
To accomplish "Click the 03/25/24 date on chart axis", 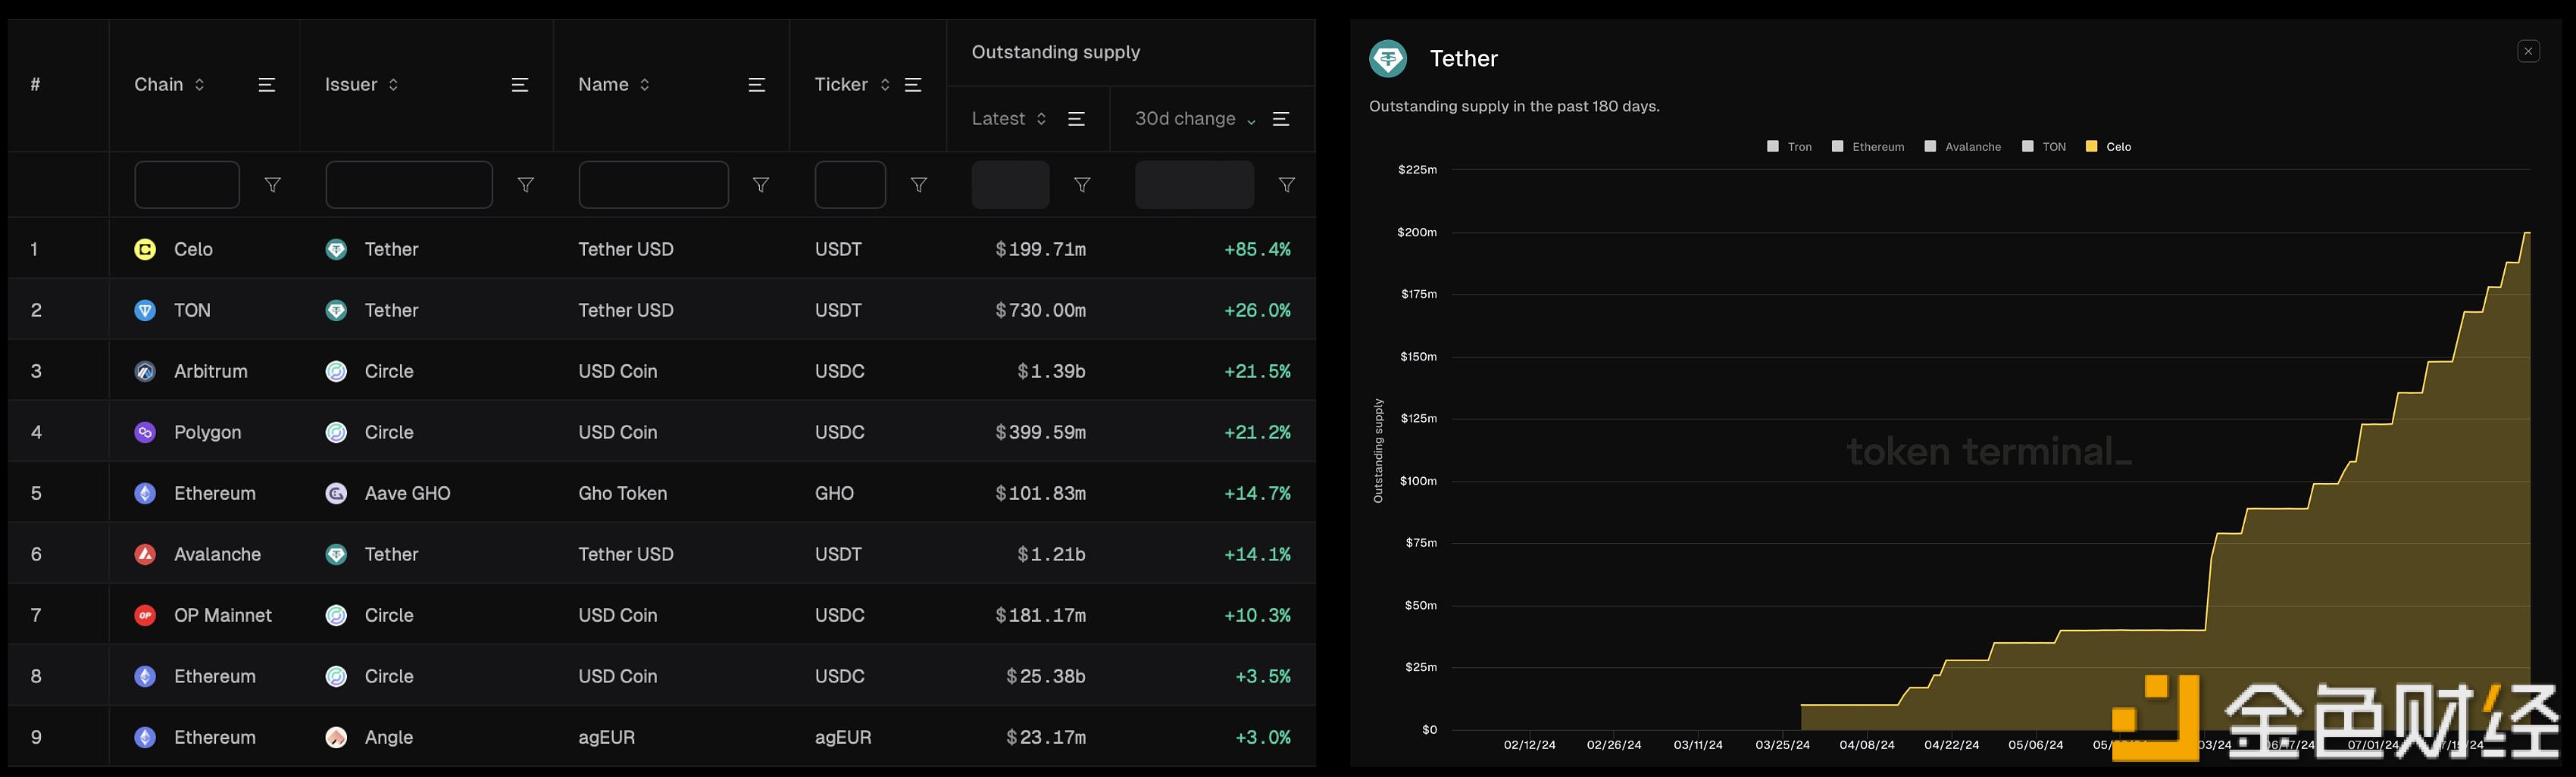I will point(1782,745).
